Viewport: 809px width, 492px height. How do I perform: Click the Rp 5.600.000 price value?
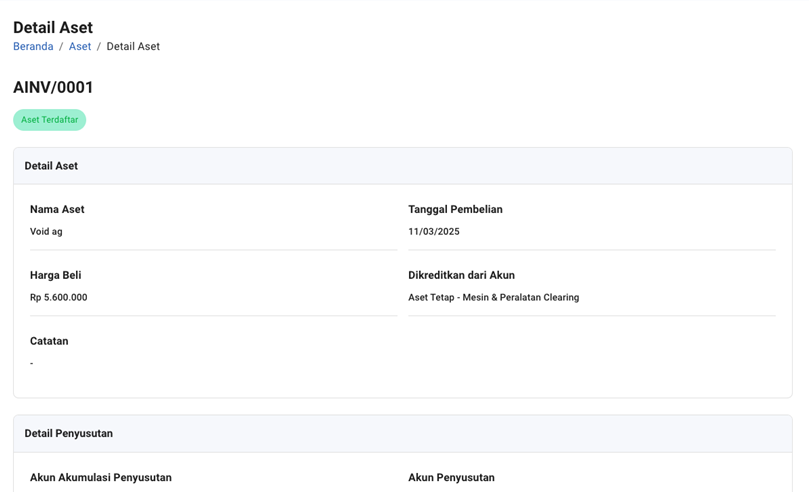(59, 298)
